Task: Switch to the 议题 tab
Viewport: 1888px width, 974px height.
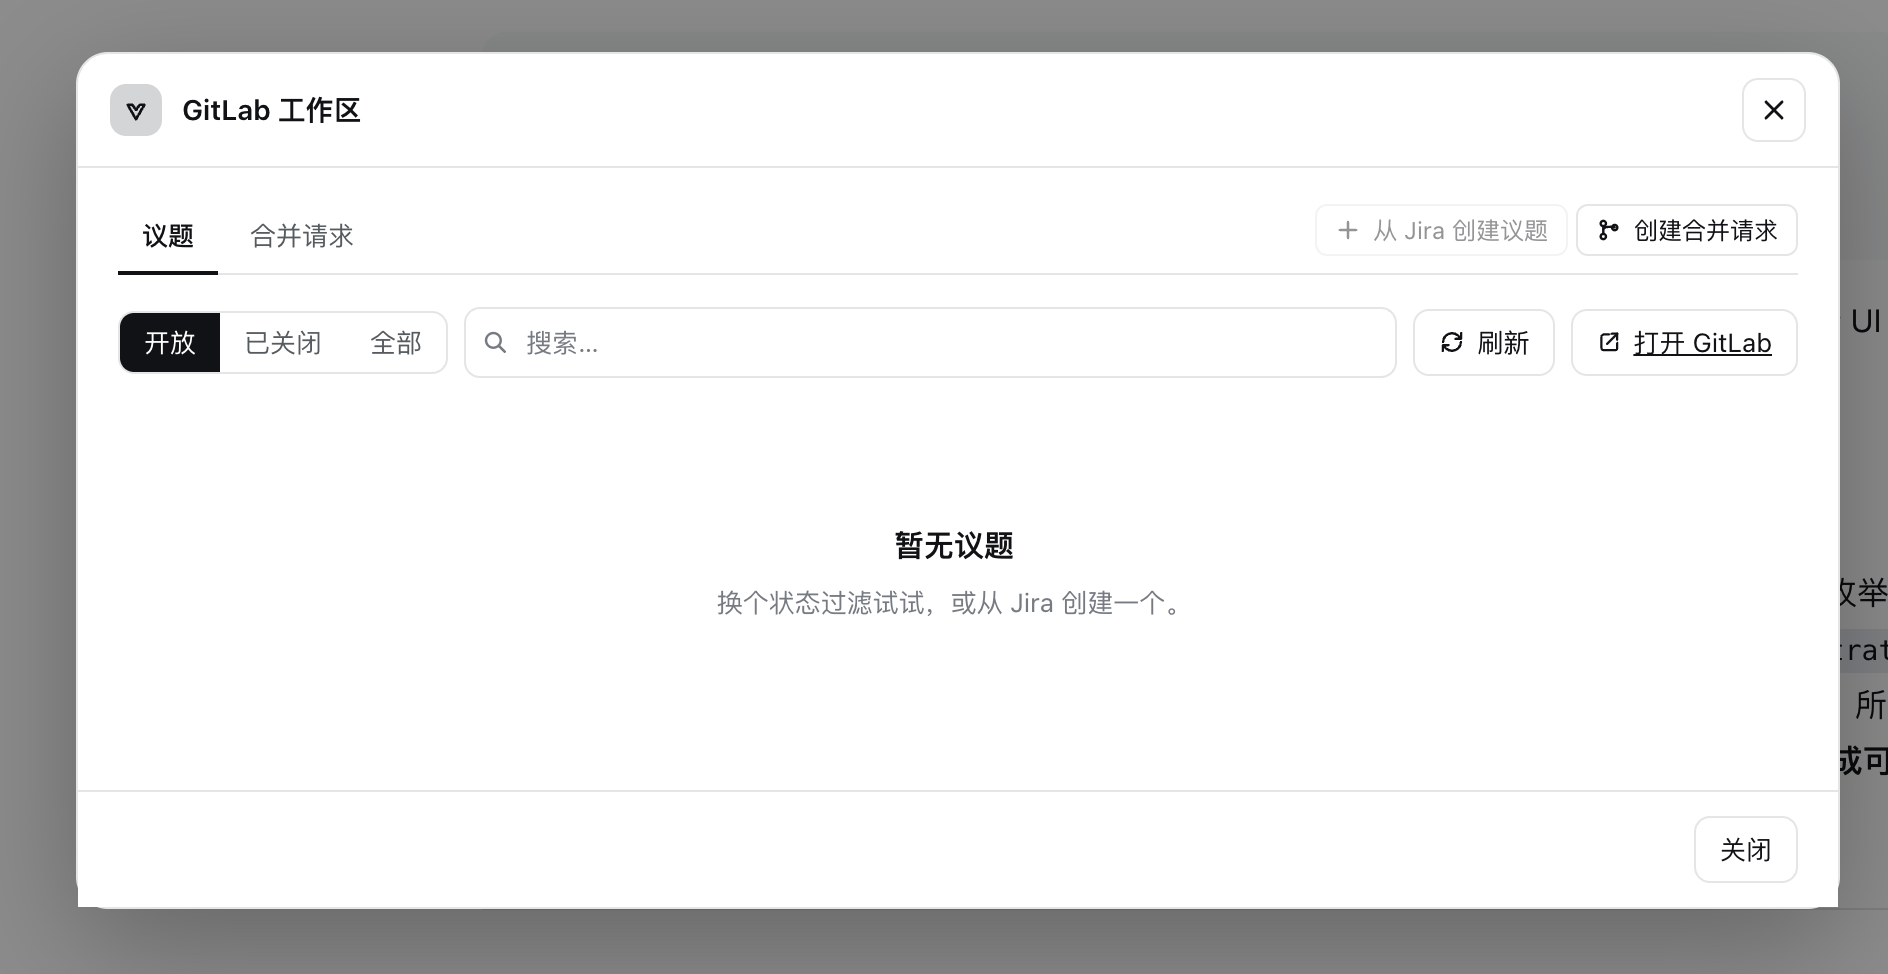Action: click(x=168, y=236)
